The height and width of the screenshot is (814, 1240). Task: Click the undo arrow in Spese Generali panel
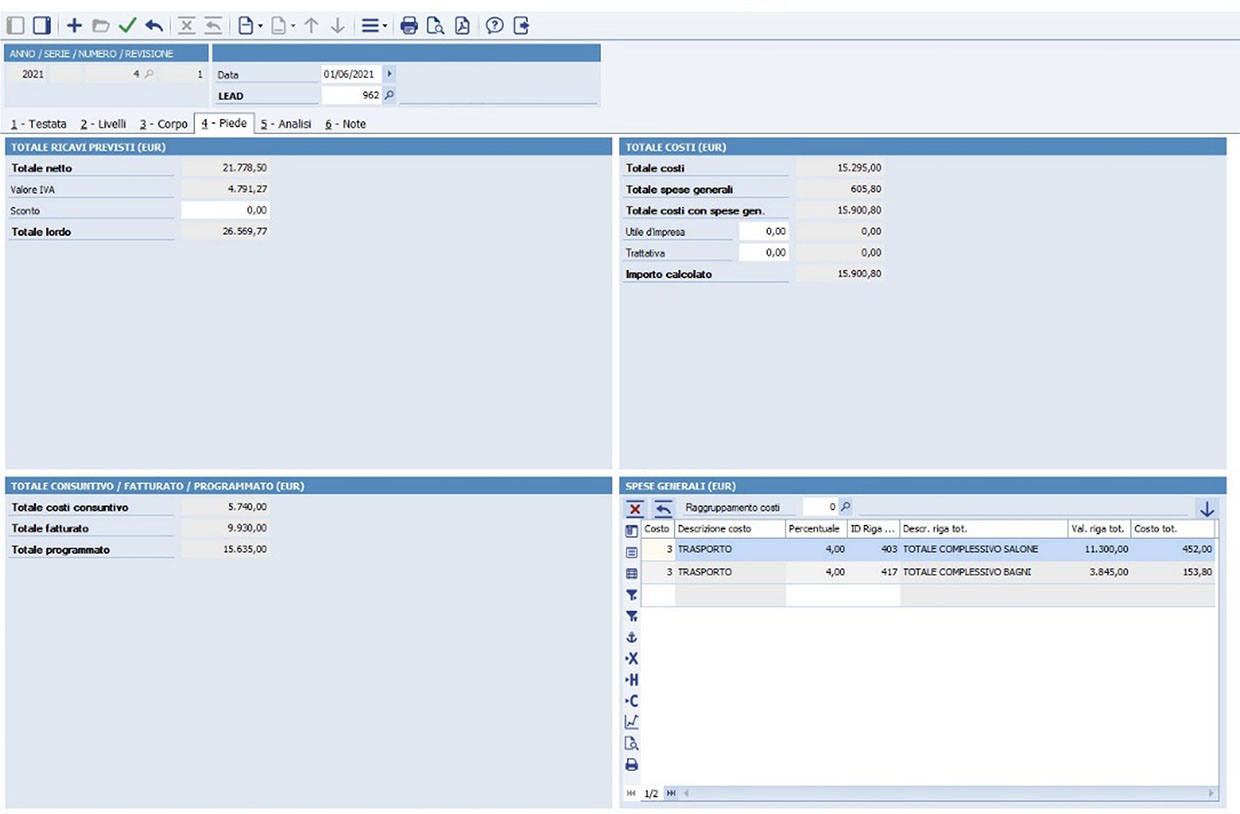[x=663, y=508]
